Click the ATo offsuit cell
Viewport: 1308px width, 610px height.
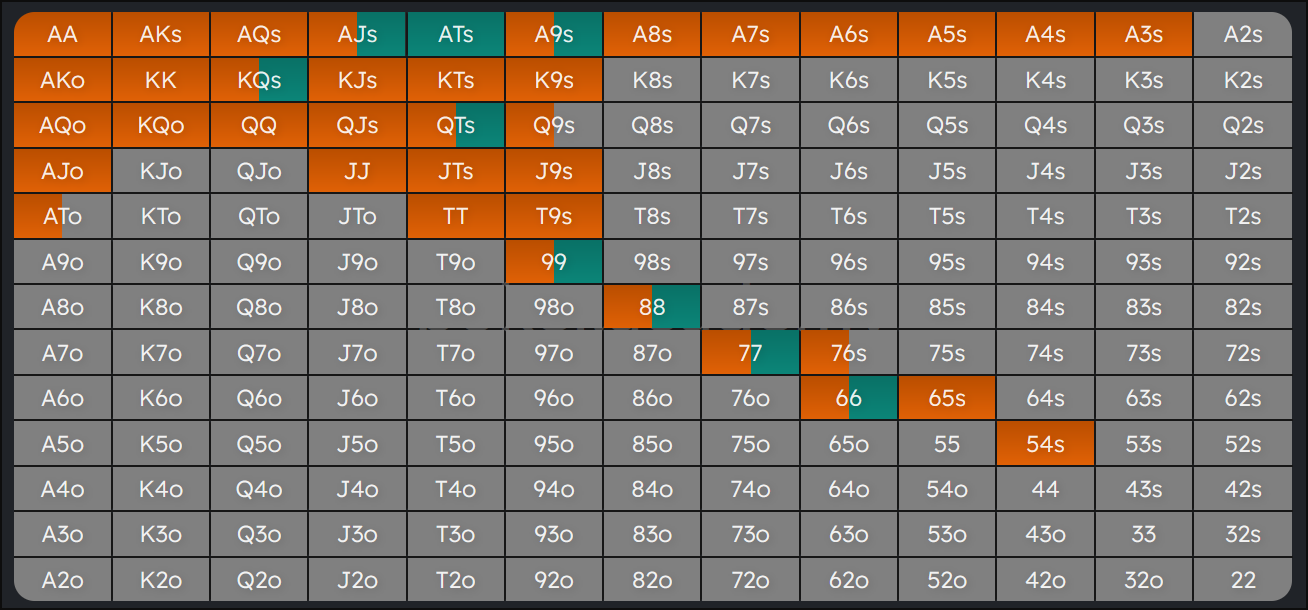(x=62, y=216)
